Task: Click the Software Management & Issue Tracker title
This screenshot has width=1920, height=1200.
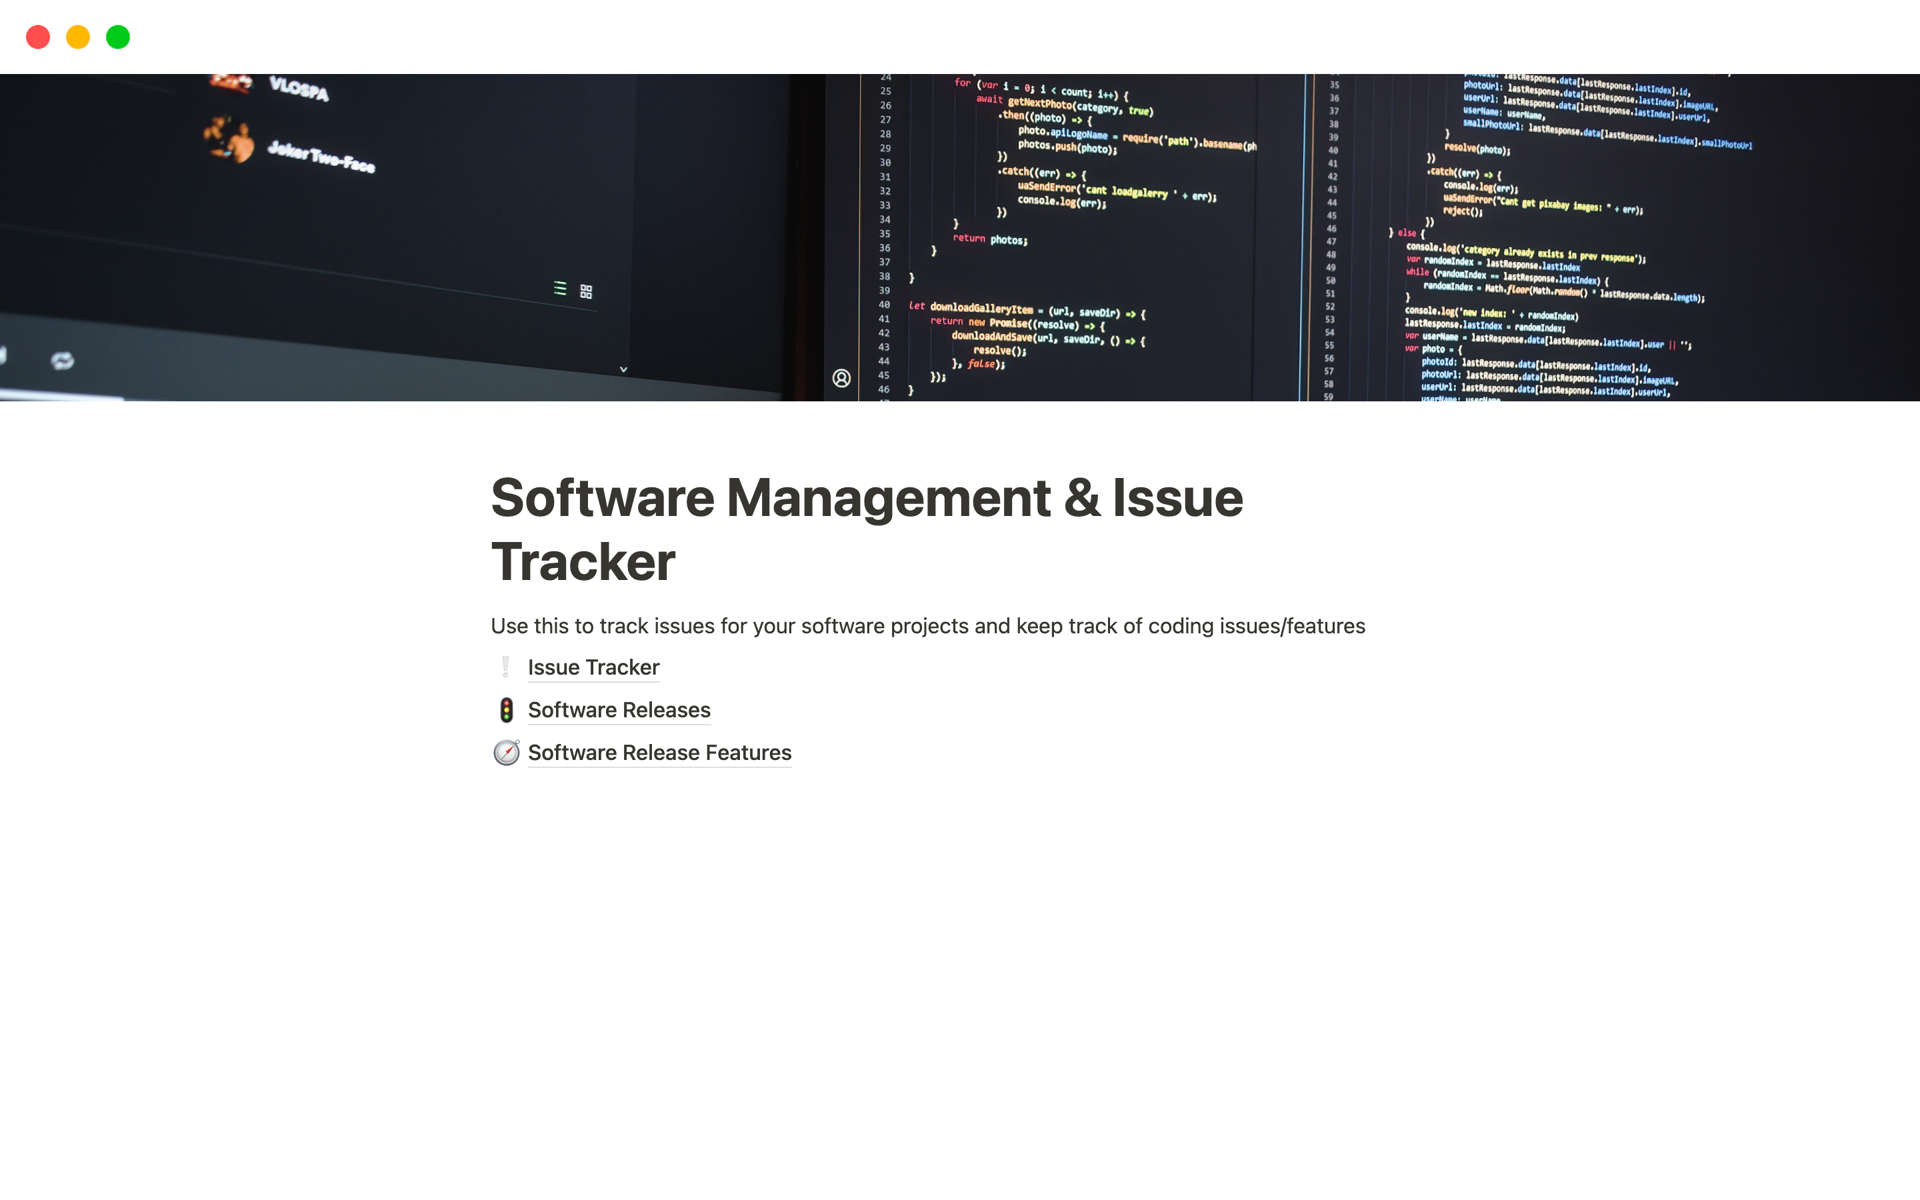Action: [x=866, y=529]
